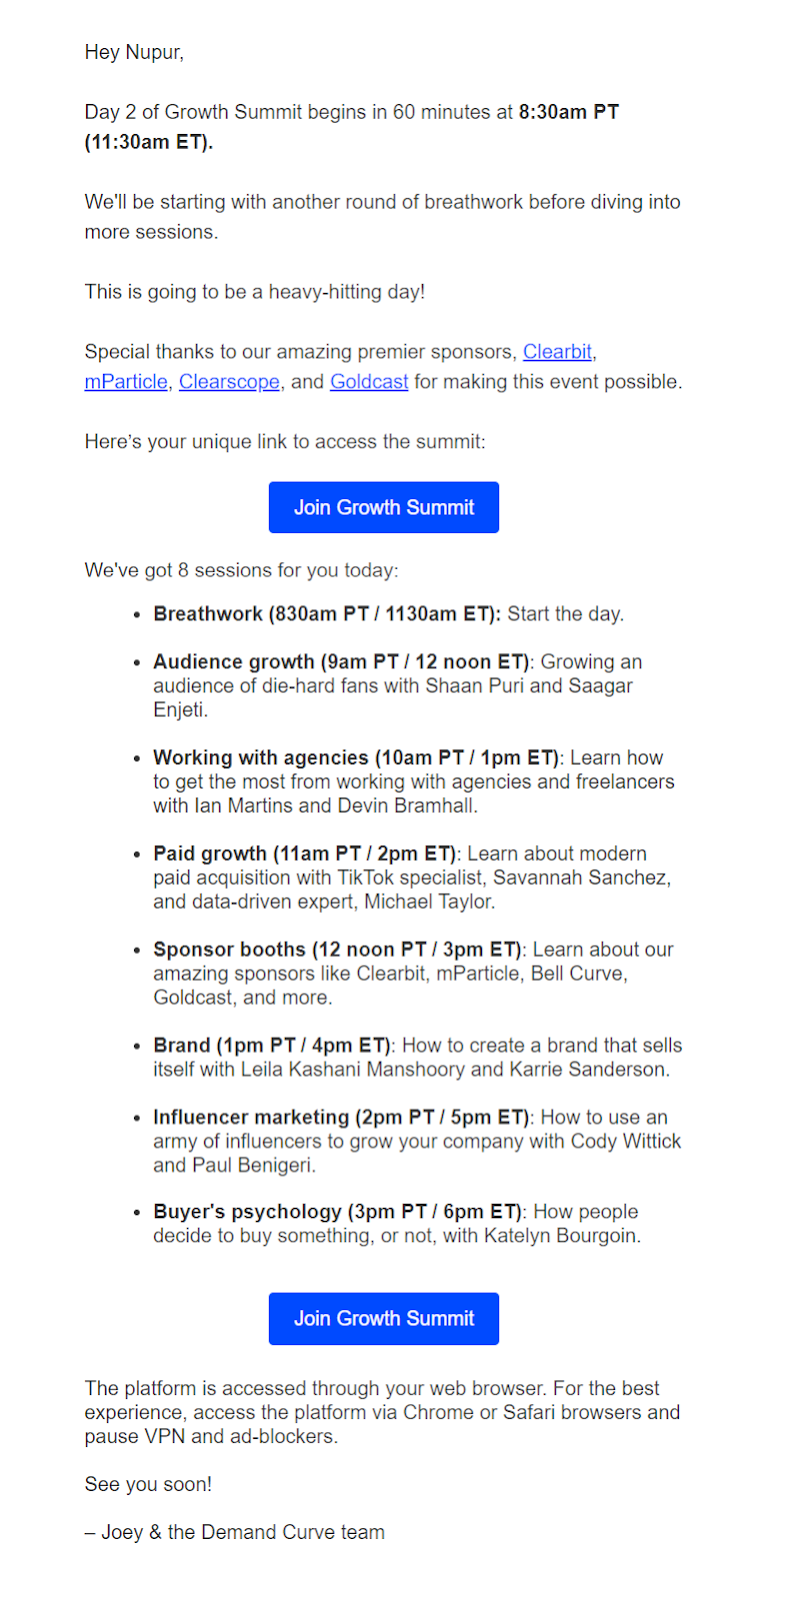Screen dimensions: 811x1600
Task: Click the 8 sessions for you today line
Action: click(x=241, y=570)
